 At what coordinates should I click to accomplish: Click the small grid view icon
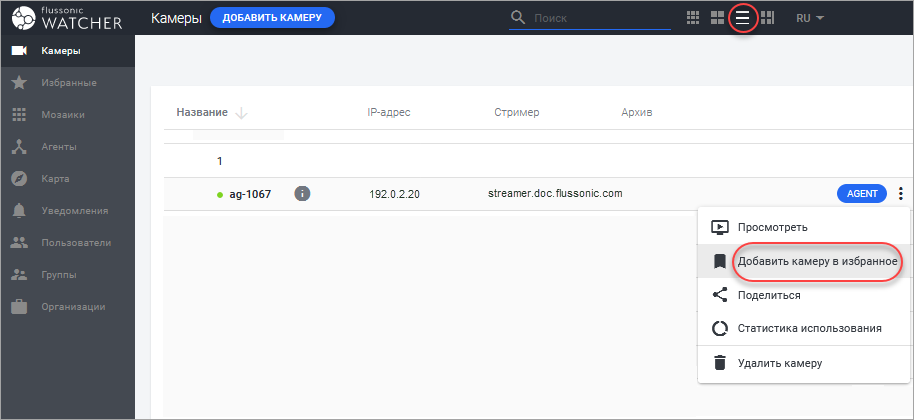[693, 18]
